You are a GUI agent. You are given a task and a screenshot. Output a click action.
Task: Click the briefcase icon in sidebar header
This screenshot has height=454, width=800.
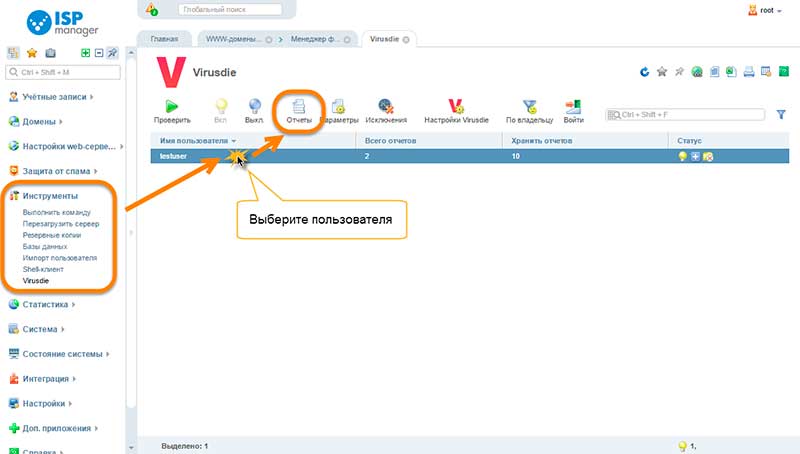[50, 53]
